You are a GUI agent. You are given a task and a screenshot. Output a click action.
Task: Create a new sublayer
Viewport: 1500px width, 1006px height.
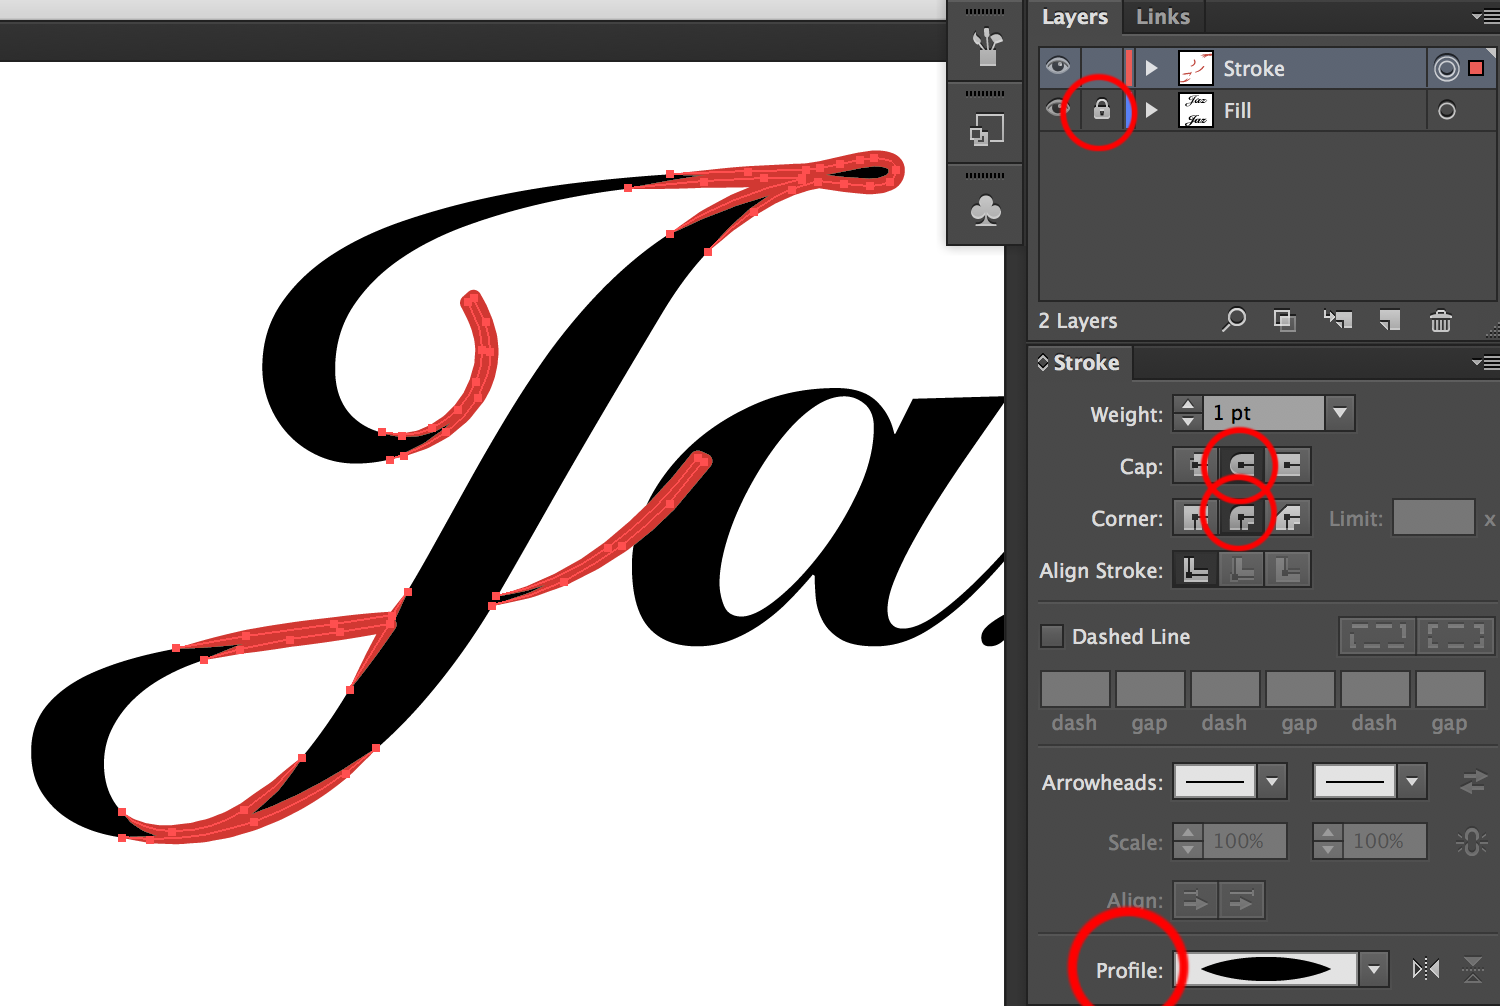1338,320
